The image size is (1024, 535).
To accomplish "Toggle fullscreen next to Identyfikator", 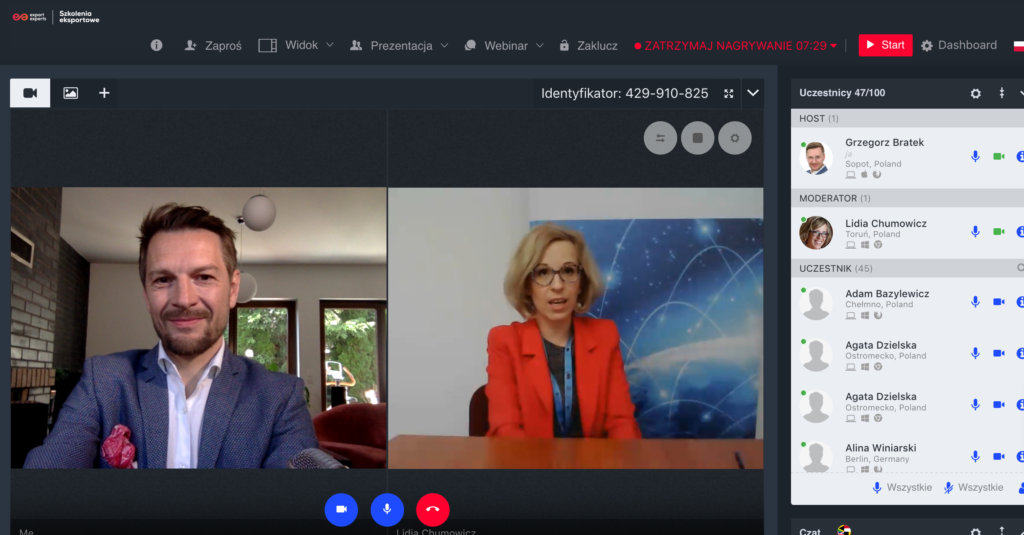I will pyautogui.click(x=729, y=93).
